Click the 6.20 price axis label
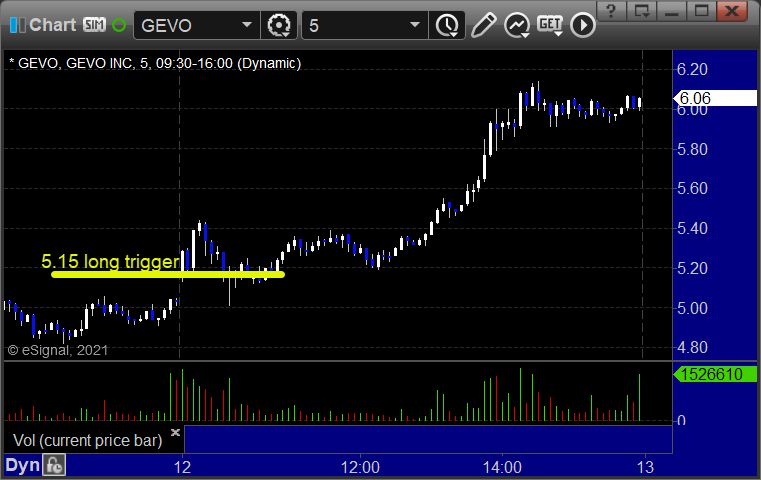Image resolution: width=761 pixels, height=480 pixels. pos(692,69)
